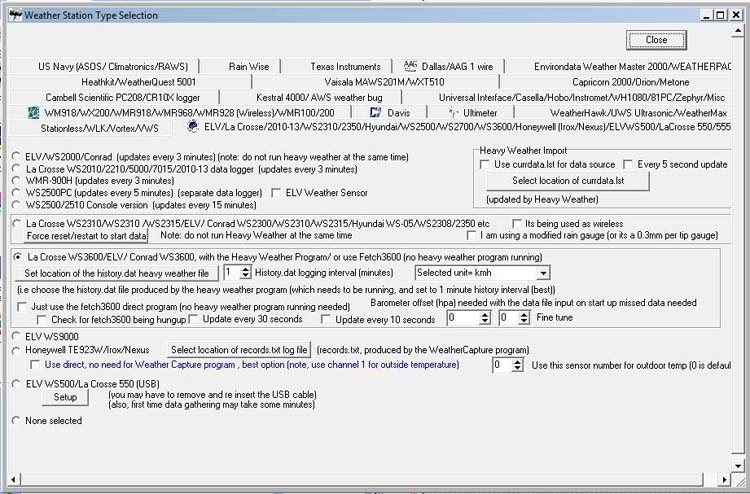Image resolution: width=750 pixels, height=494 pixels.
Task: Select the None selected radio option
Action: click(x=16, y=420)
